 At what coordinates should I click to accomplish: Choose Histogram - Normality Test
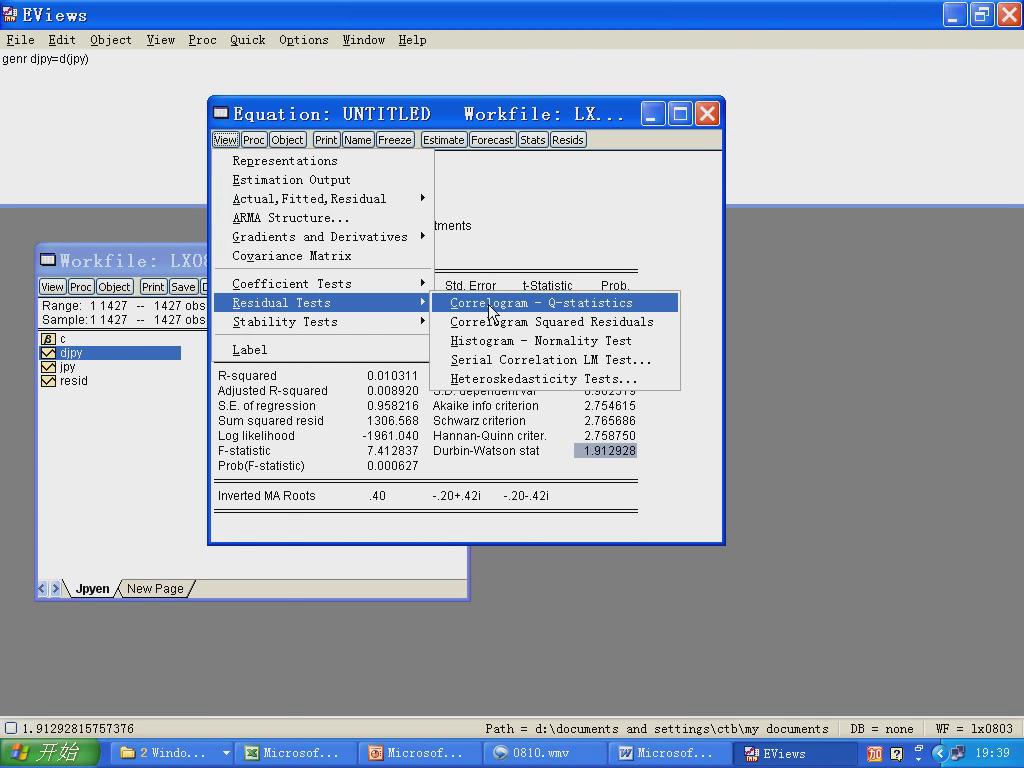(x=554, y=340)
